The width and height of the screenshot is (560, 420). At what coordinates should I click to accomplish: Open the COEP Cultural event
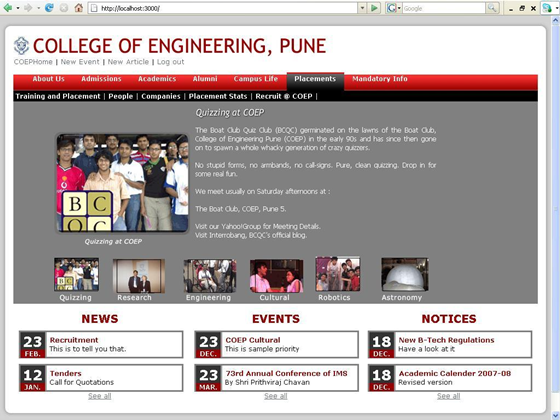pos(252,340)
